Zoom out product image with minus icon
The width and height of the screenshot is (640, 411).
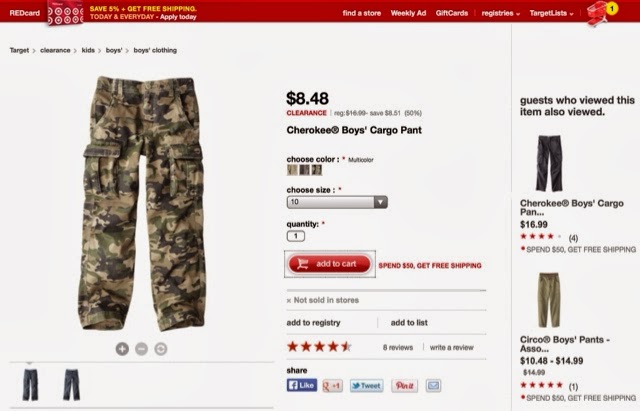(141, 349)
